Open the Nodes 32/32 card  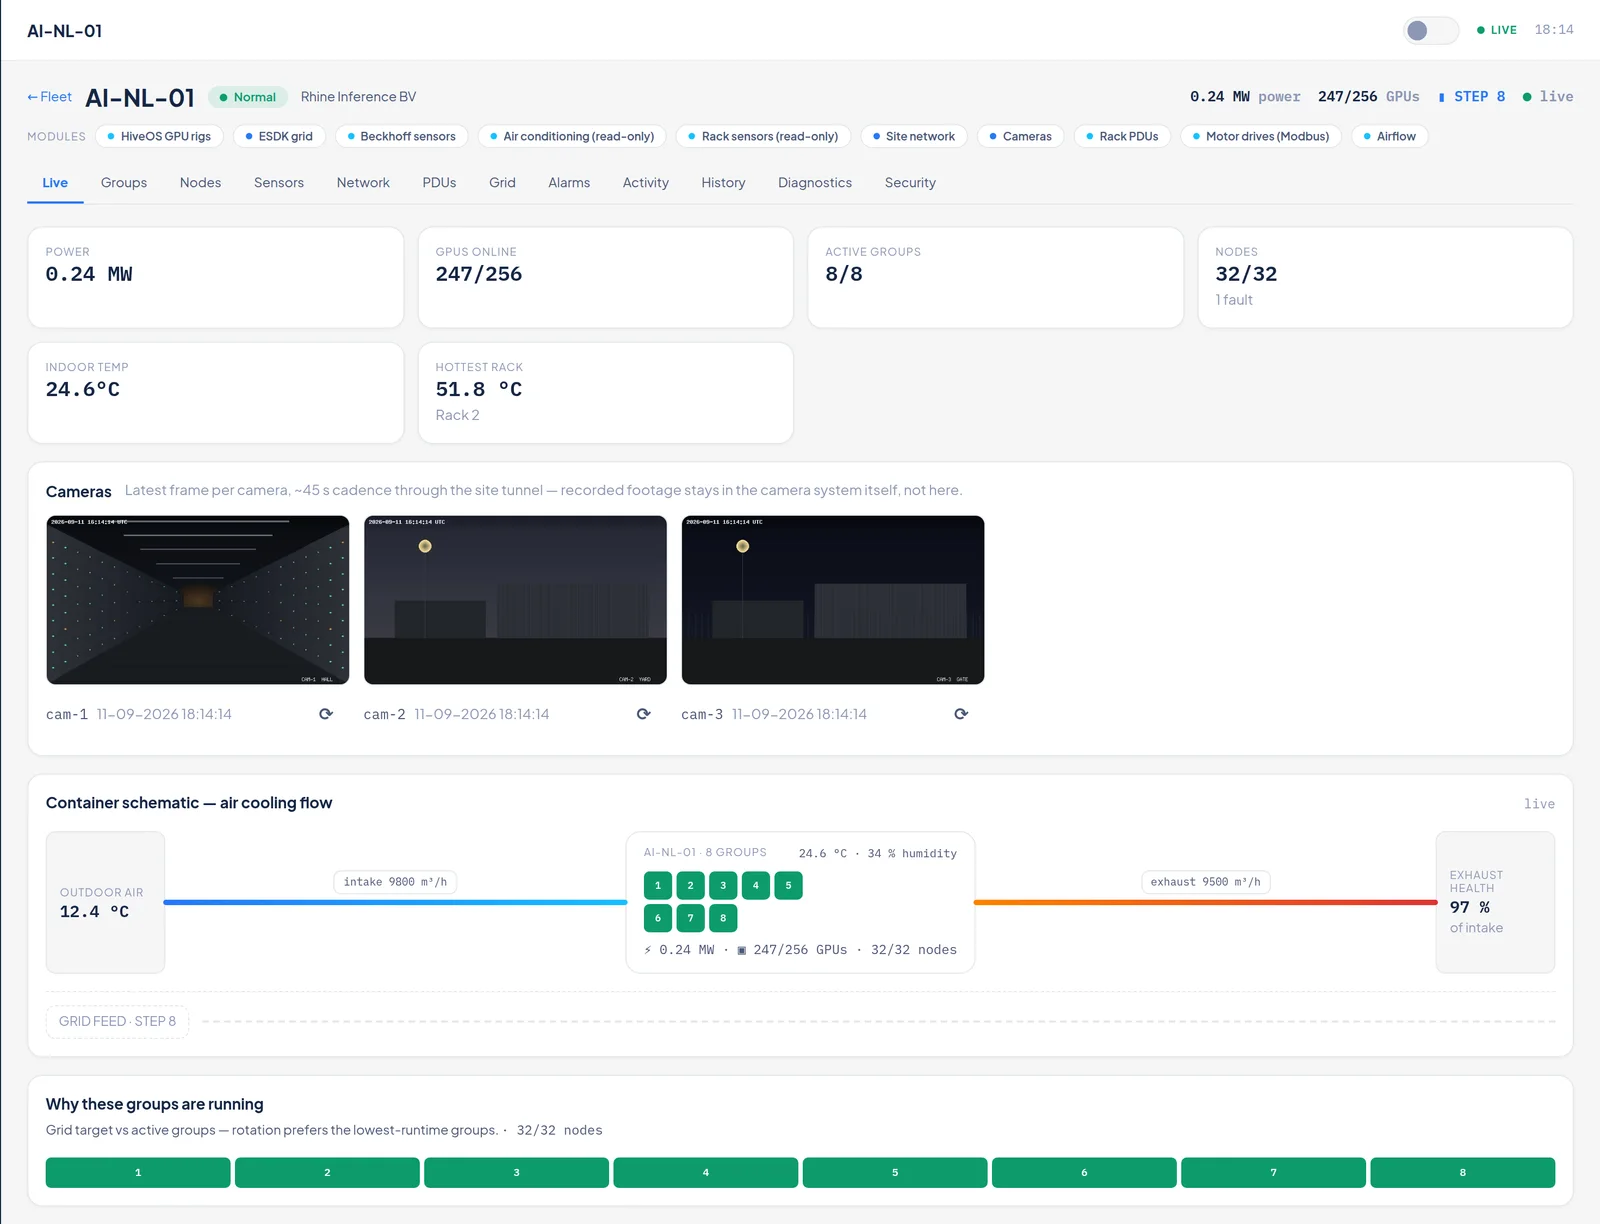coord(1386,277)
